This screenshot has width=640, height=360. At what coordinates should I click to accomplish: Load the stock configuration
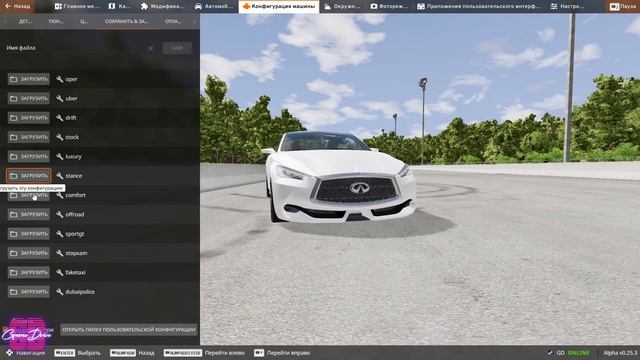coord(29,137)
